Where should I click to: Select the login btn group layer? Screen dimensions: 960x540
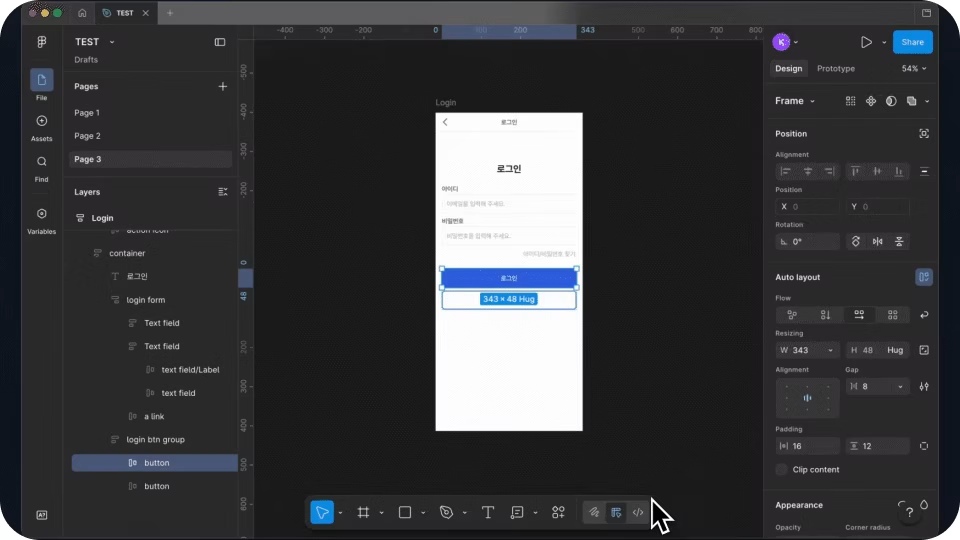click(x=154, y=440)
